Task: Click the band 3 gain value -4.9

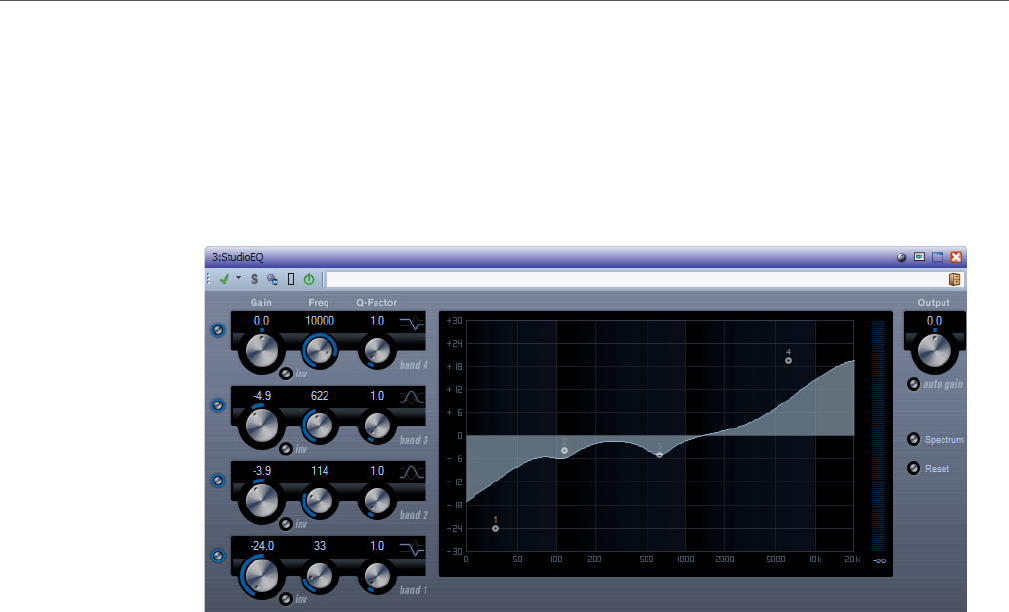Action: (261, 396)
